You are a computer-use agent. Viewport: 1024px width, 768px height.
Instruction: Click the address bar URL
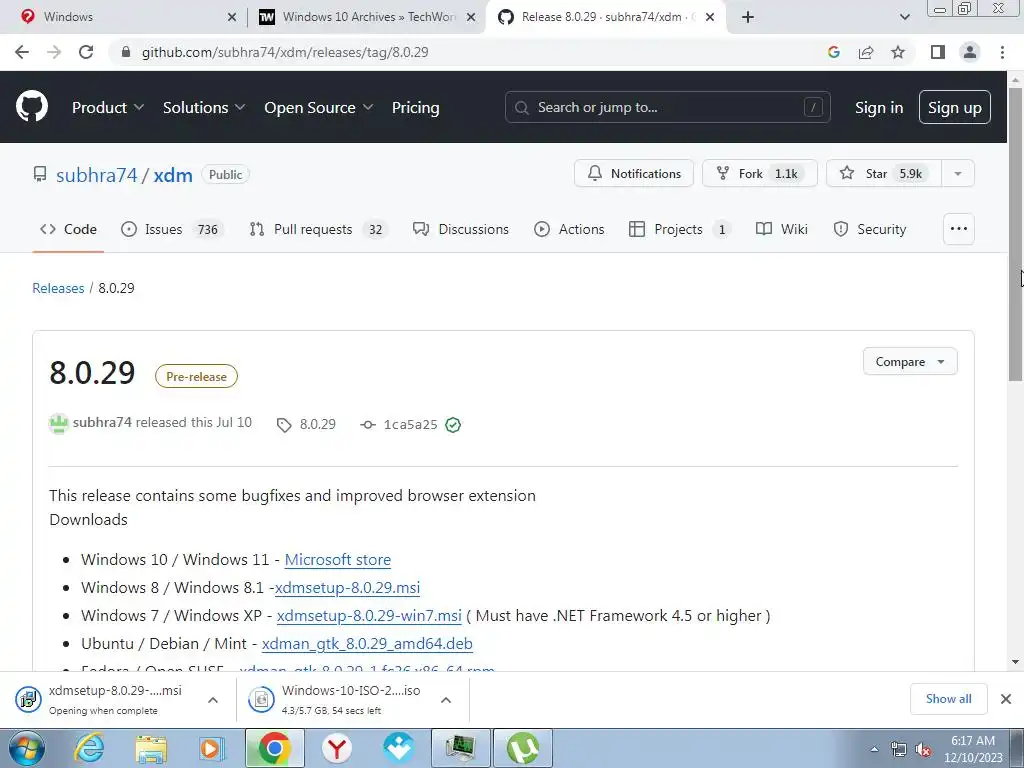coord(285,52)
